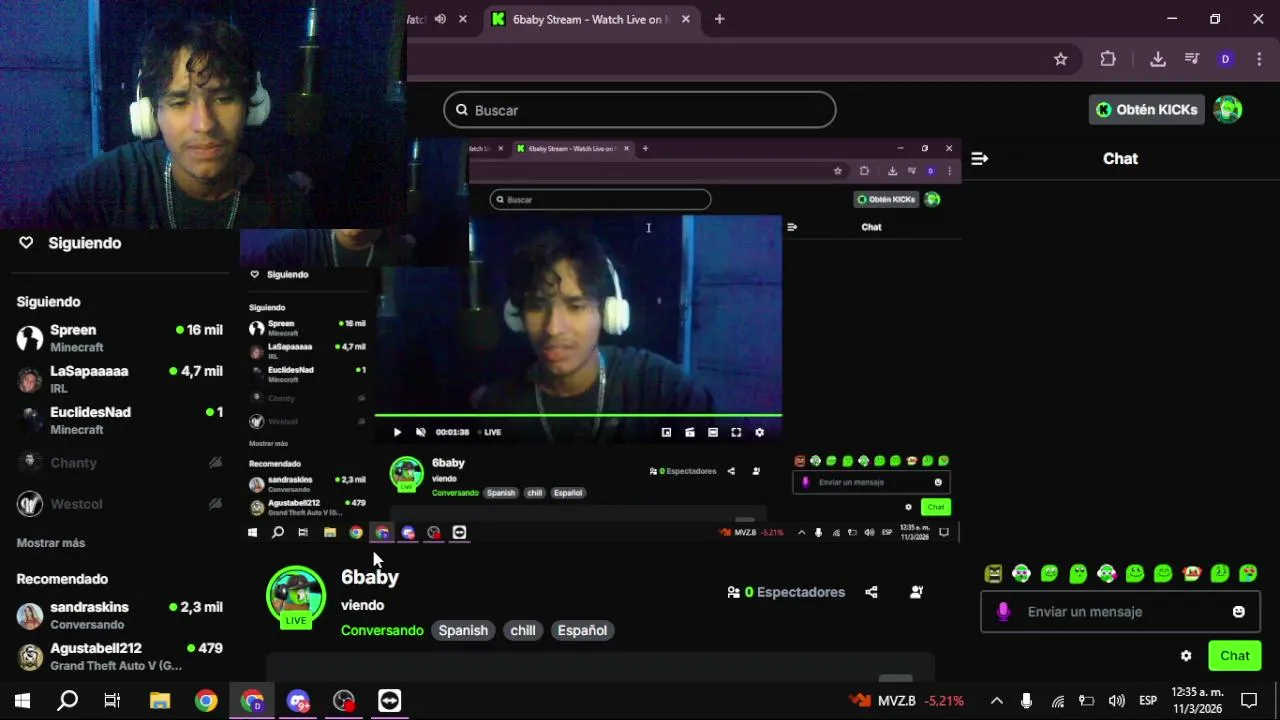This screenshot has height=720, width=1280.
Task: Click the purple microphone in message box
Action: click(1004, 611)
